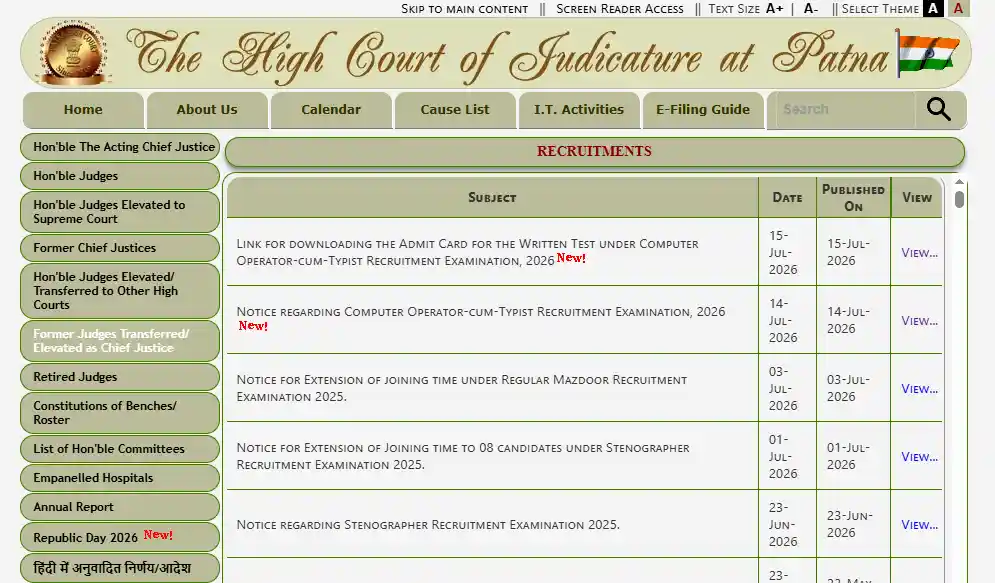Skip to main content link
This screenshot has width=995, height=583.
[x=465, y=9]
